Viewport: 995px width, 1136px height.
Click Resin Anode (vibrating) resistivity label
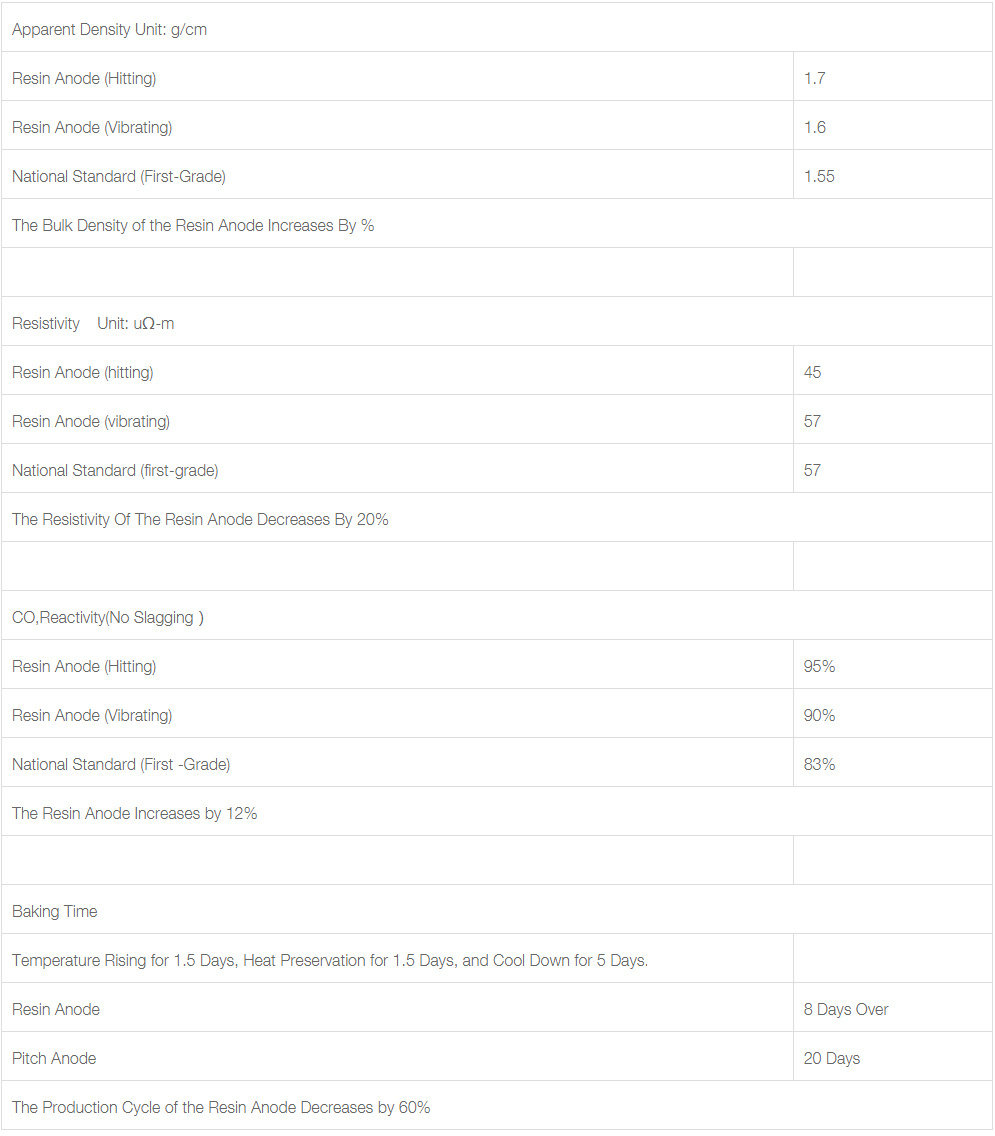91,422
